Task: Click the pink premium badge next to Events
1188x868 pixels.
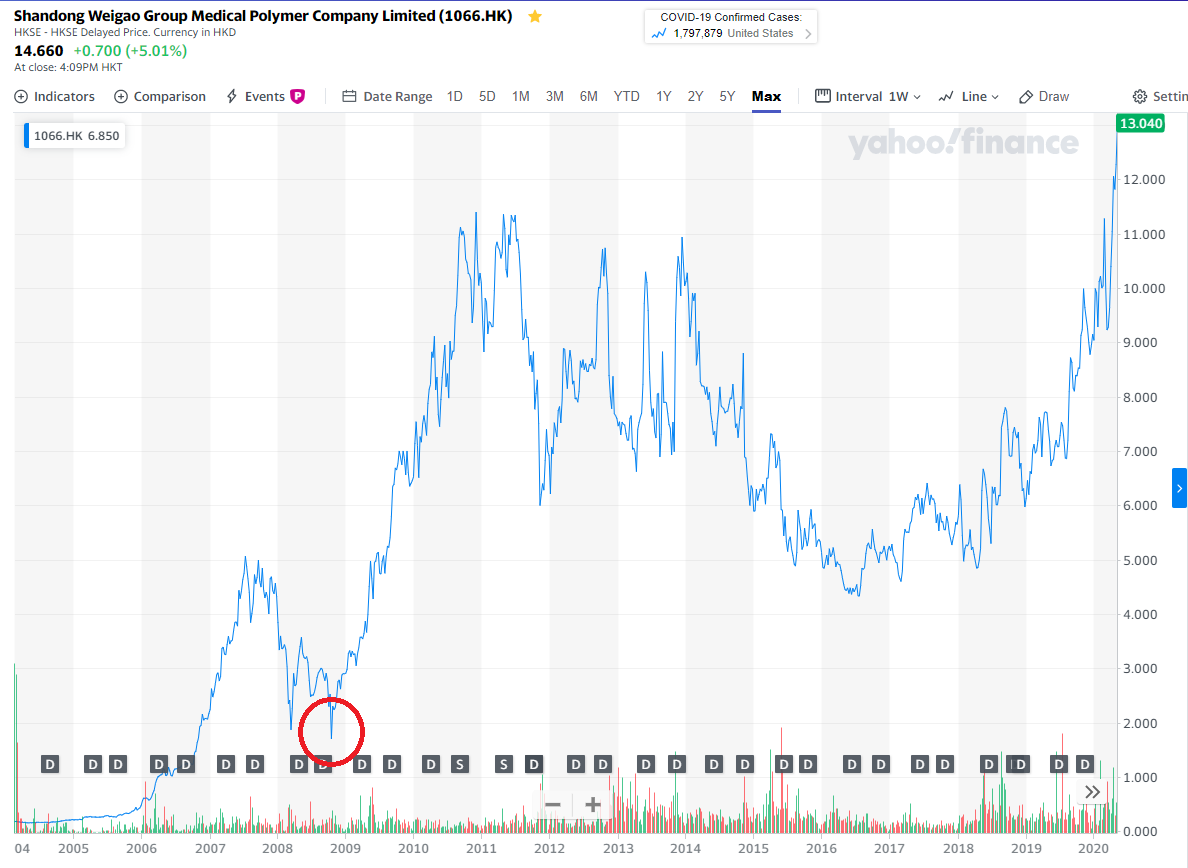Action: pos(298,96)
